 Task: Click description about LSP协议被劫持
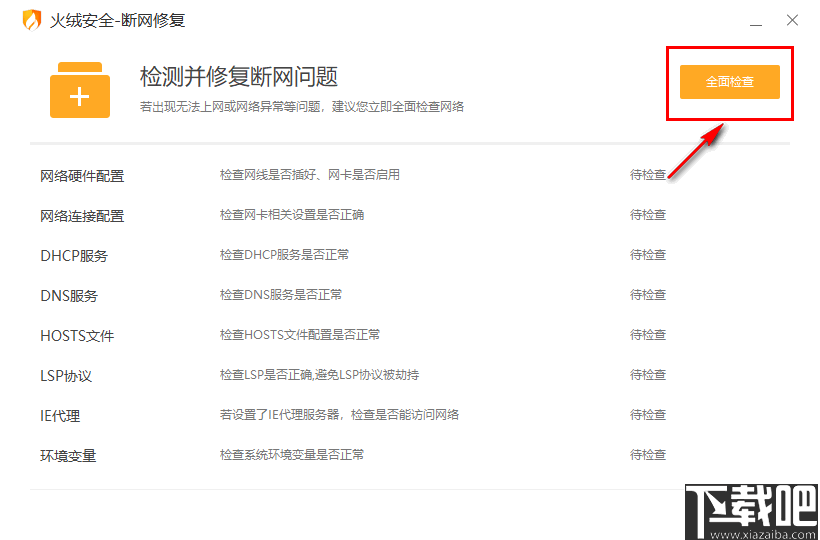point(319,375)
